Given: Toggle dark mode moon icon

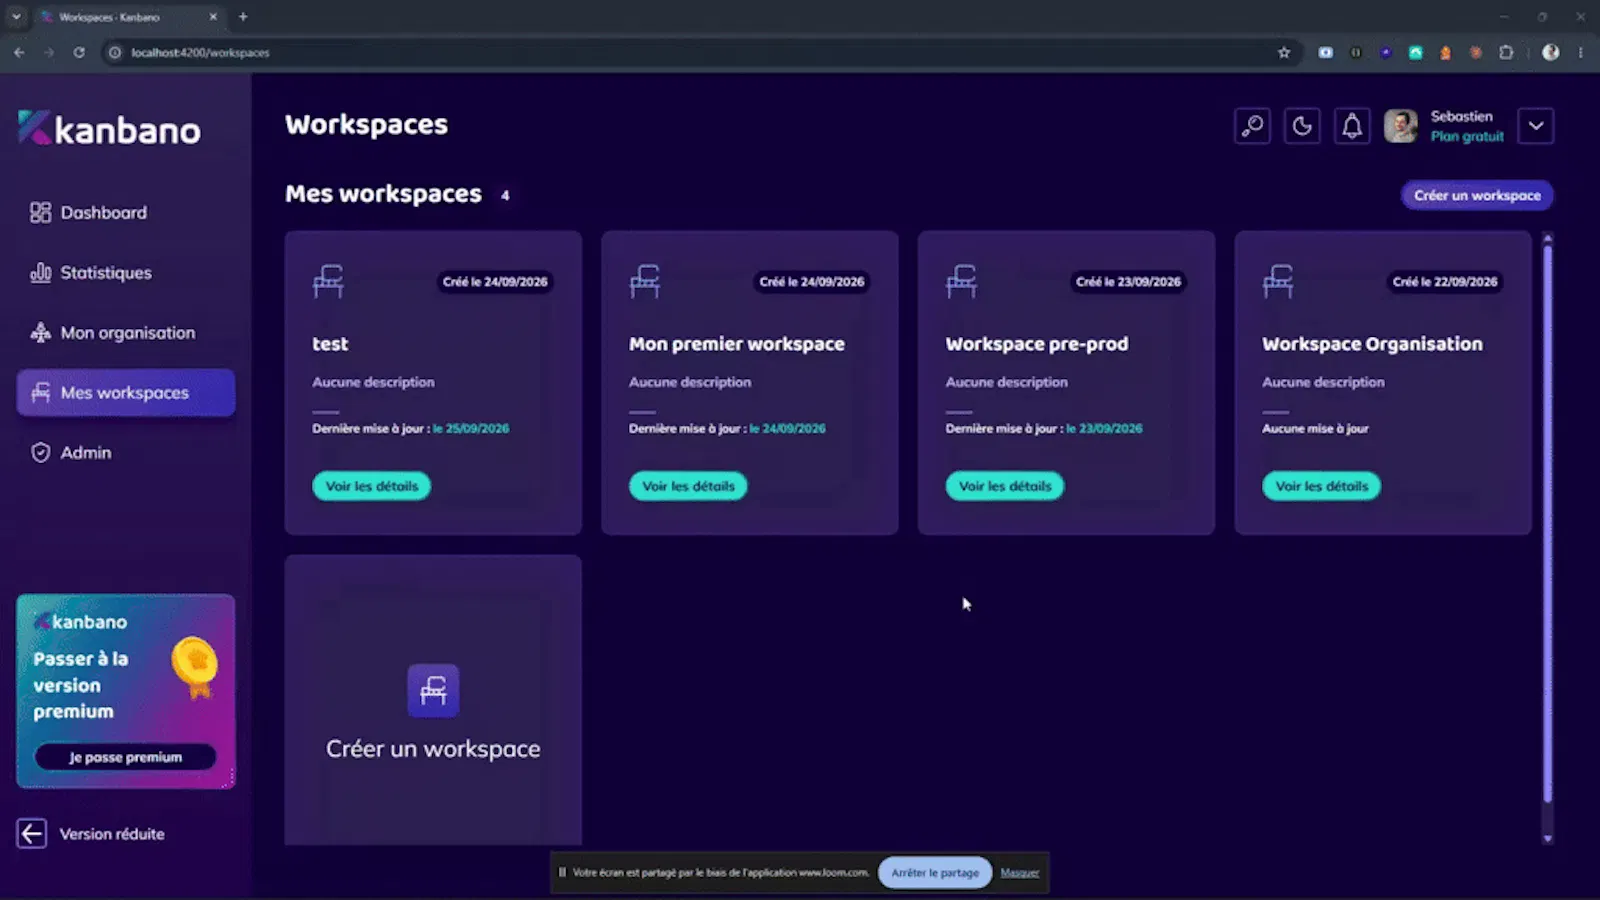Looking at the screenshot, I should coord(1302,126).
